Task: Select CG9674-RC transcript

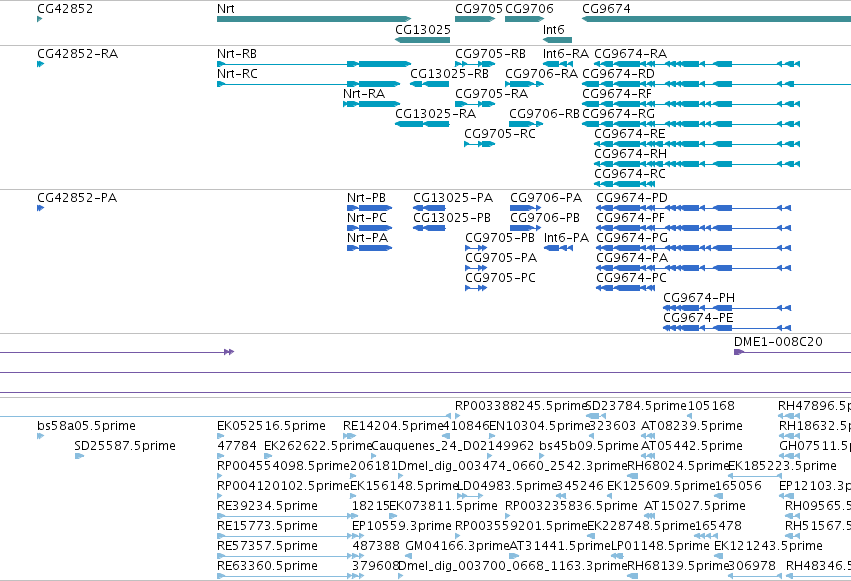Action: click(x=625, y=184)
